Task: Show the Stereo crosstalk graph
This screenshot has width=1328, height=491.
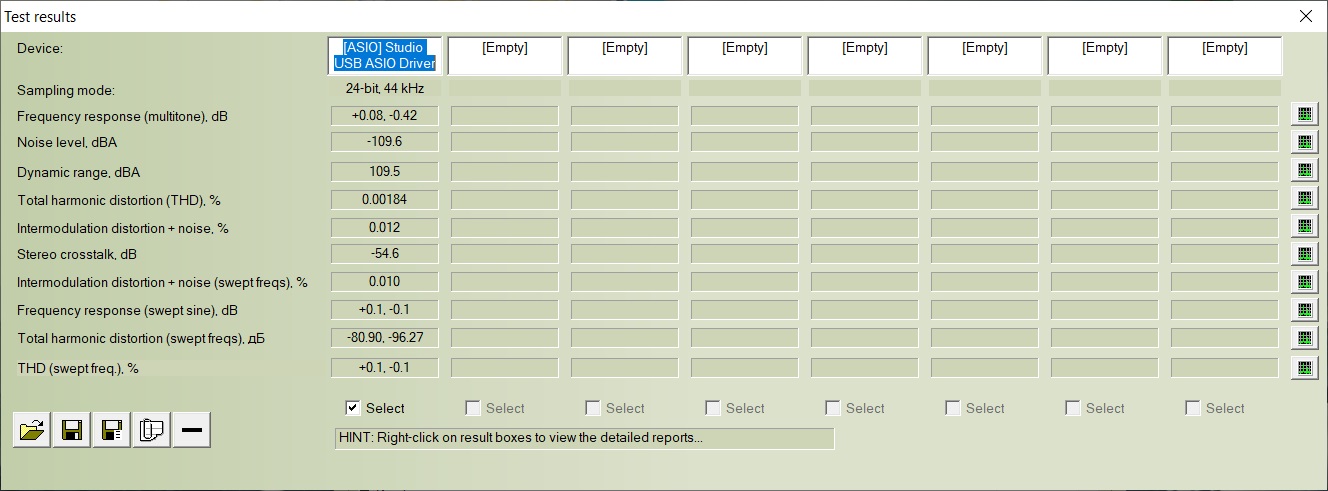Action: pos(1303,254)
